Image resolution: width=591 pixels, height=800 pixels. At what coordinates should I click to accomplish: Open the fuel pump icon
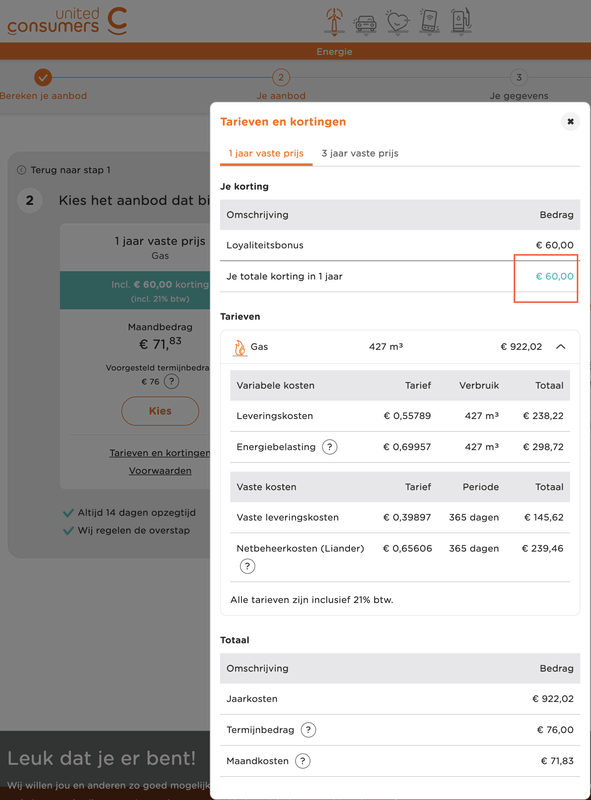tap(461, 22)
